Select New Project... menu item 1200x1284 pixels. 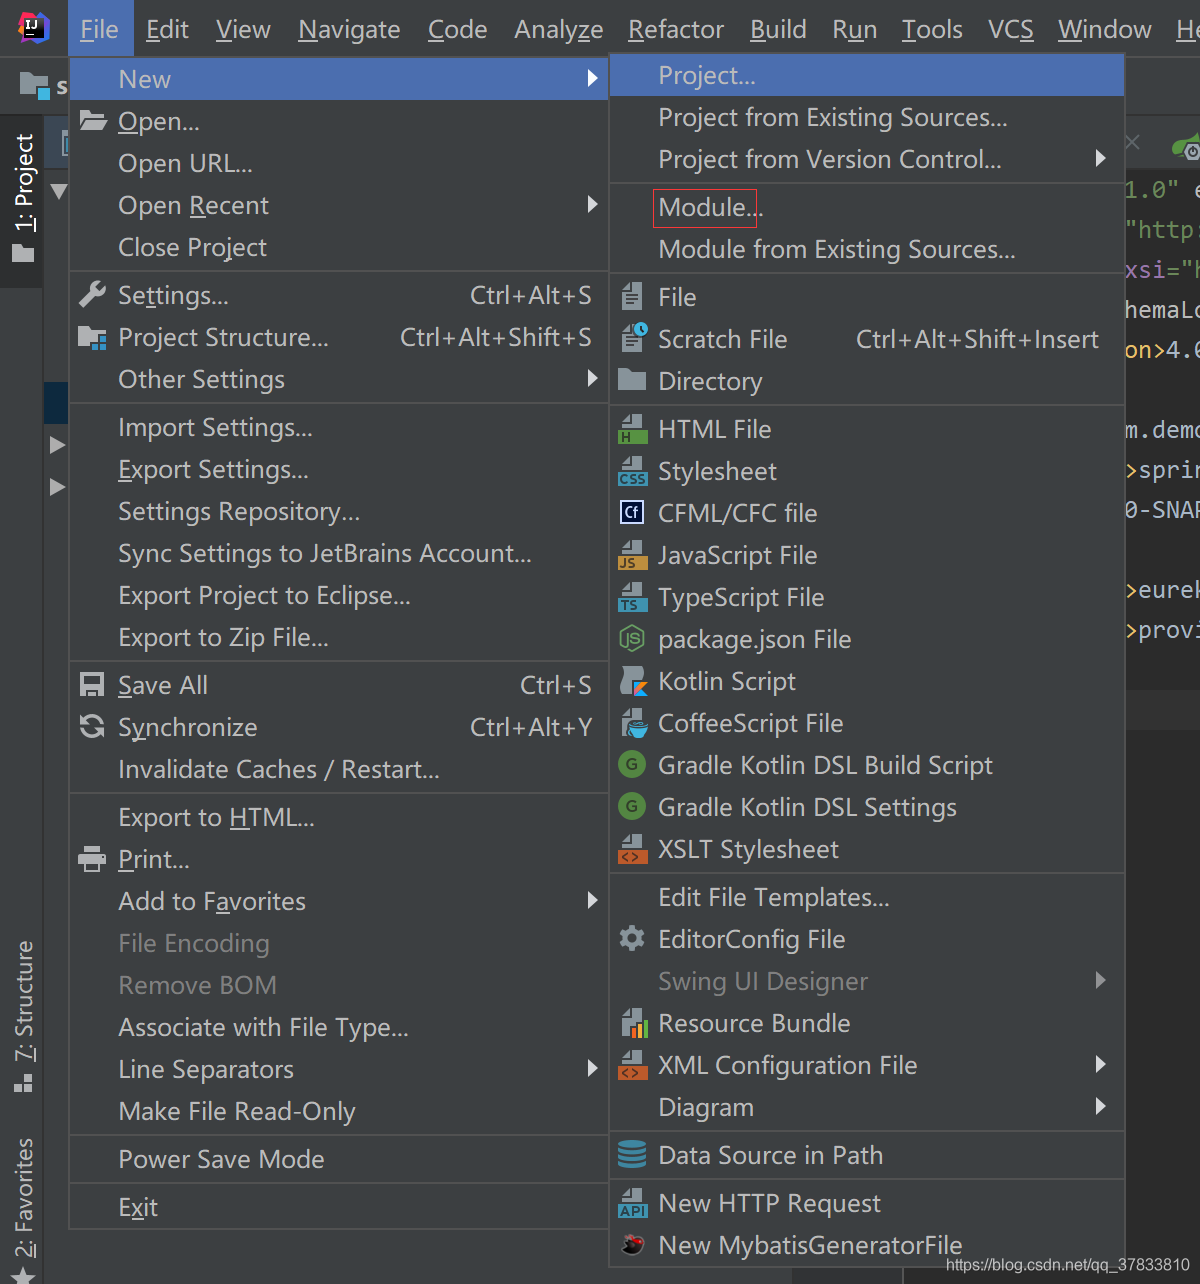pos(867,75)
